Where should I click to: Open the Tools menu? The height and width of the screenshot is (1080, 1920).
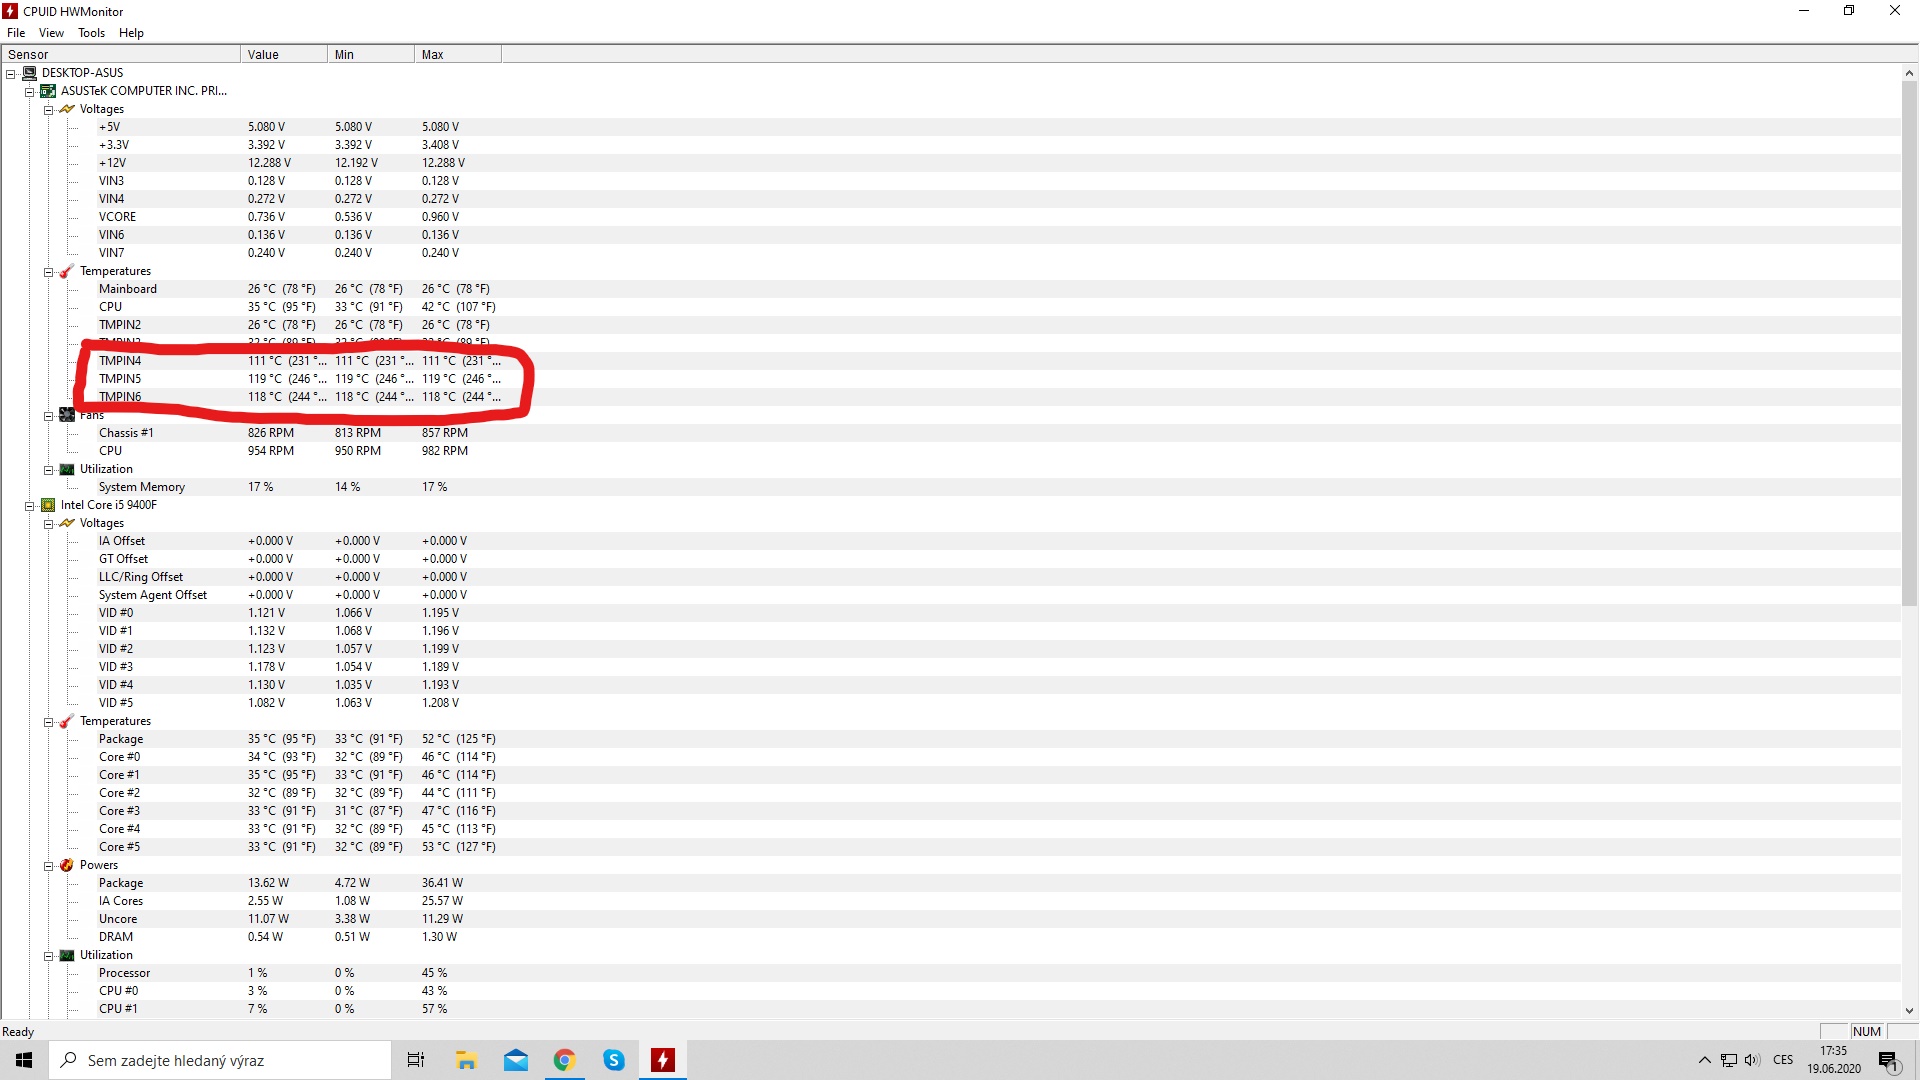pyautogui.click(x=91, y=33)
